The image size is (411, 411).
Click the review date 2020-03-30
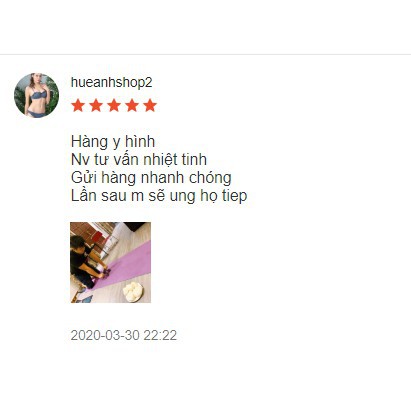coord(105,335)
